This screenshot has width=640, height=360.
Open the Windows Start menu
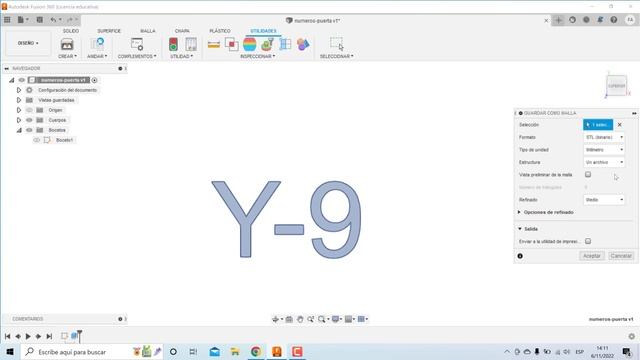(10, 352)
